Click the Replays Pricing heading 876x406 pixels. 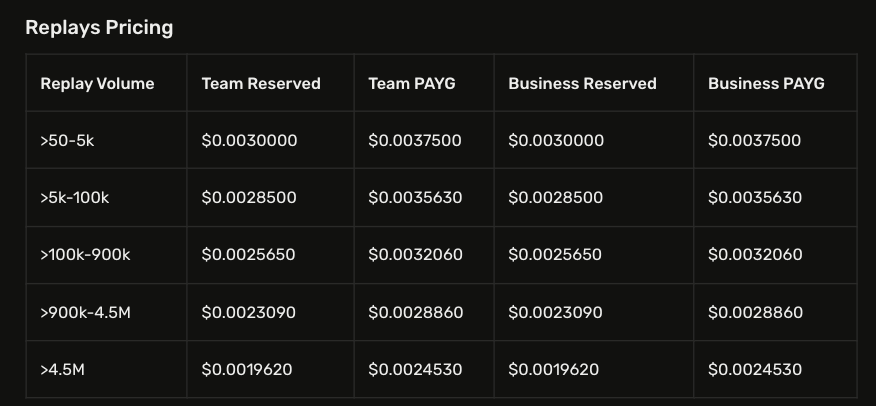pyautogui.click(x=99, y=27)
